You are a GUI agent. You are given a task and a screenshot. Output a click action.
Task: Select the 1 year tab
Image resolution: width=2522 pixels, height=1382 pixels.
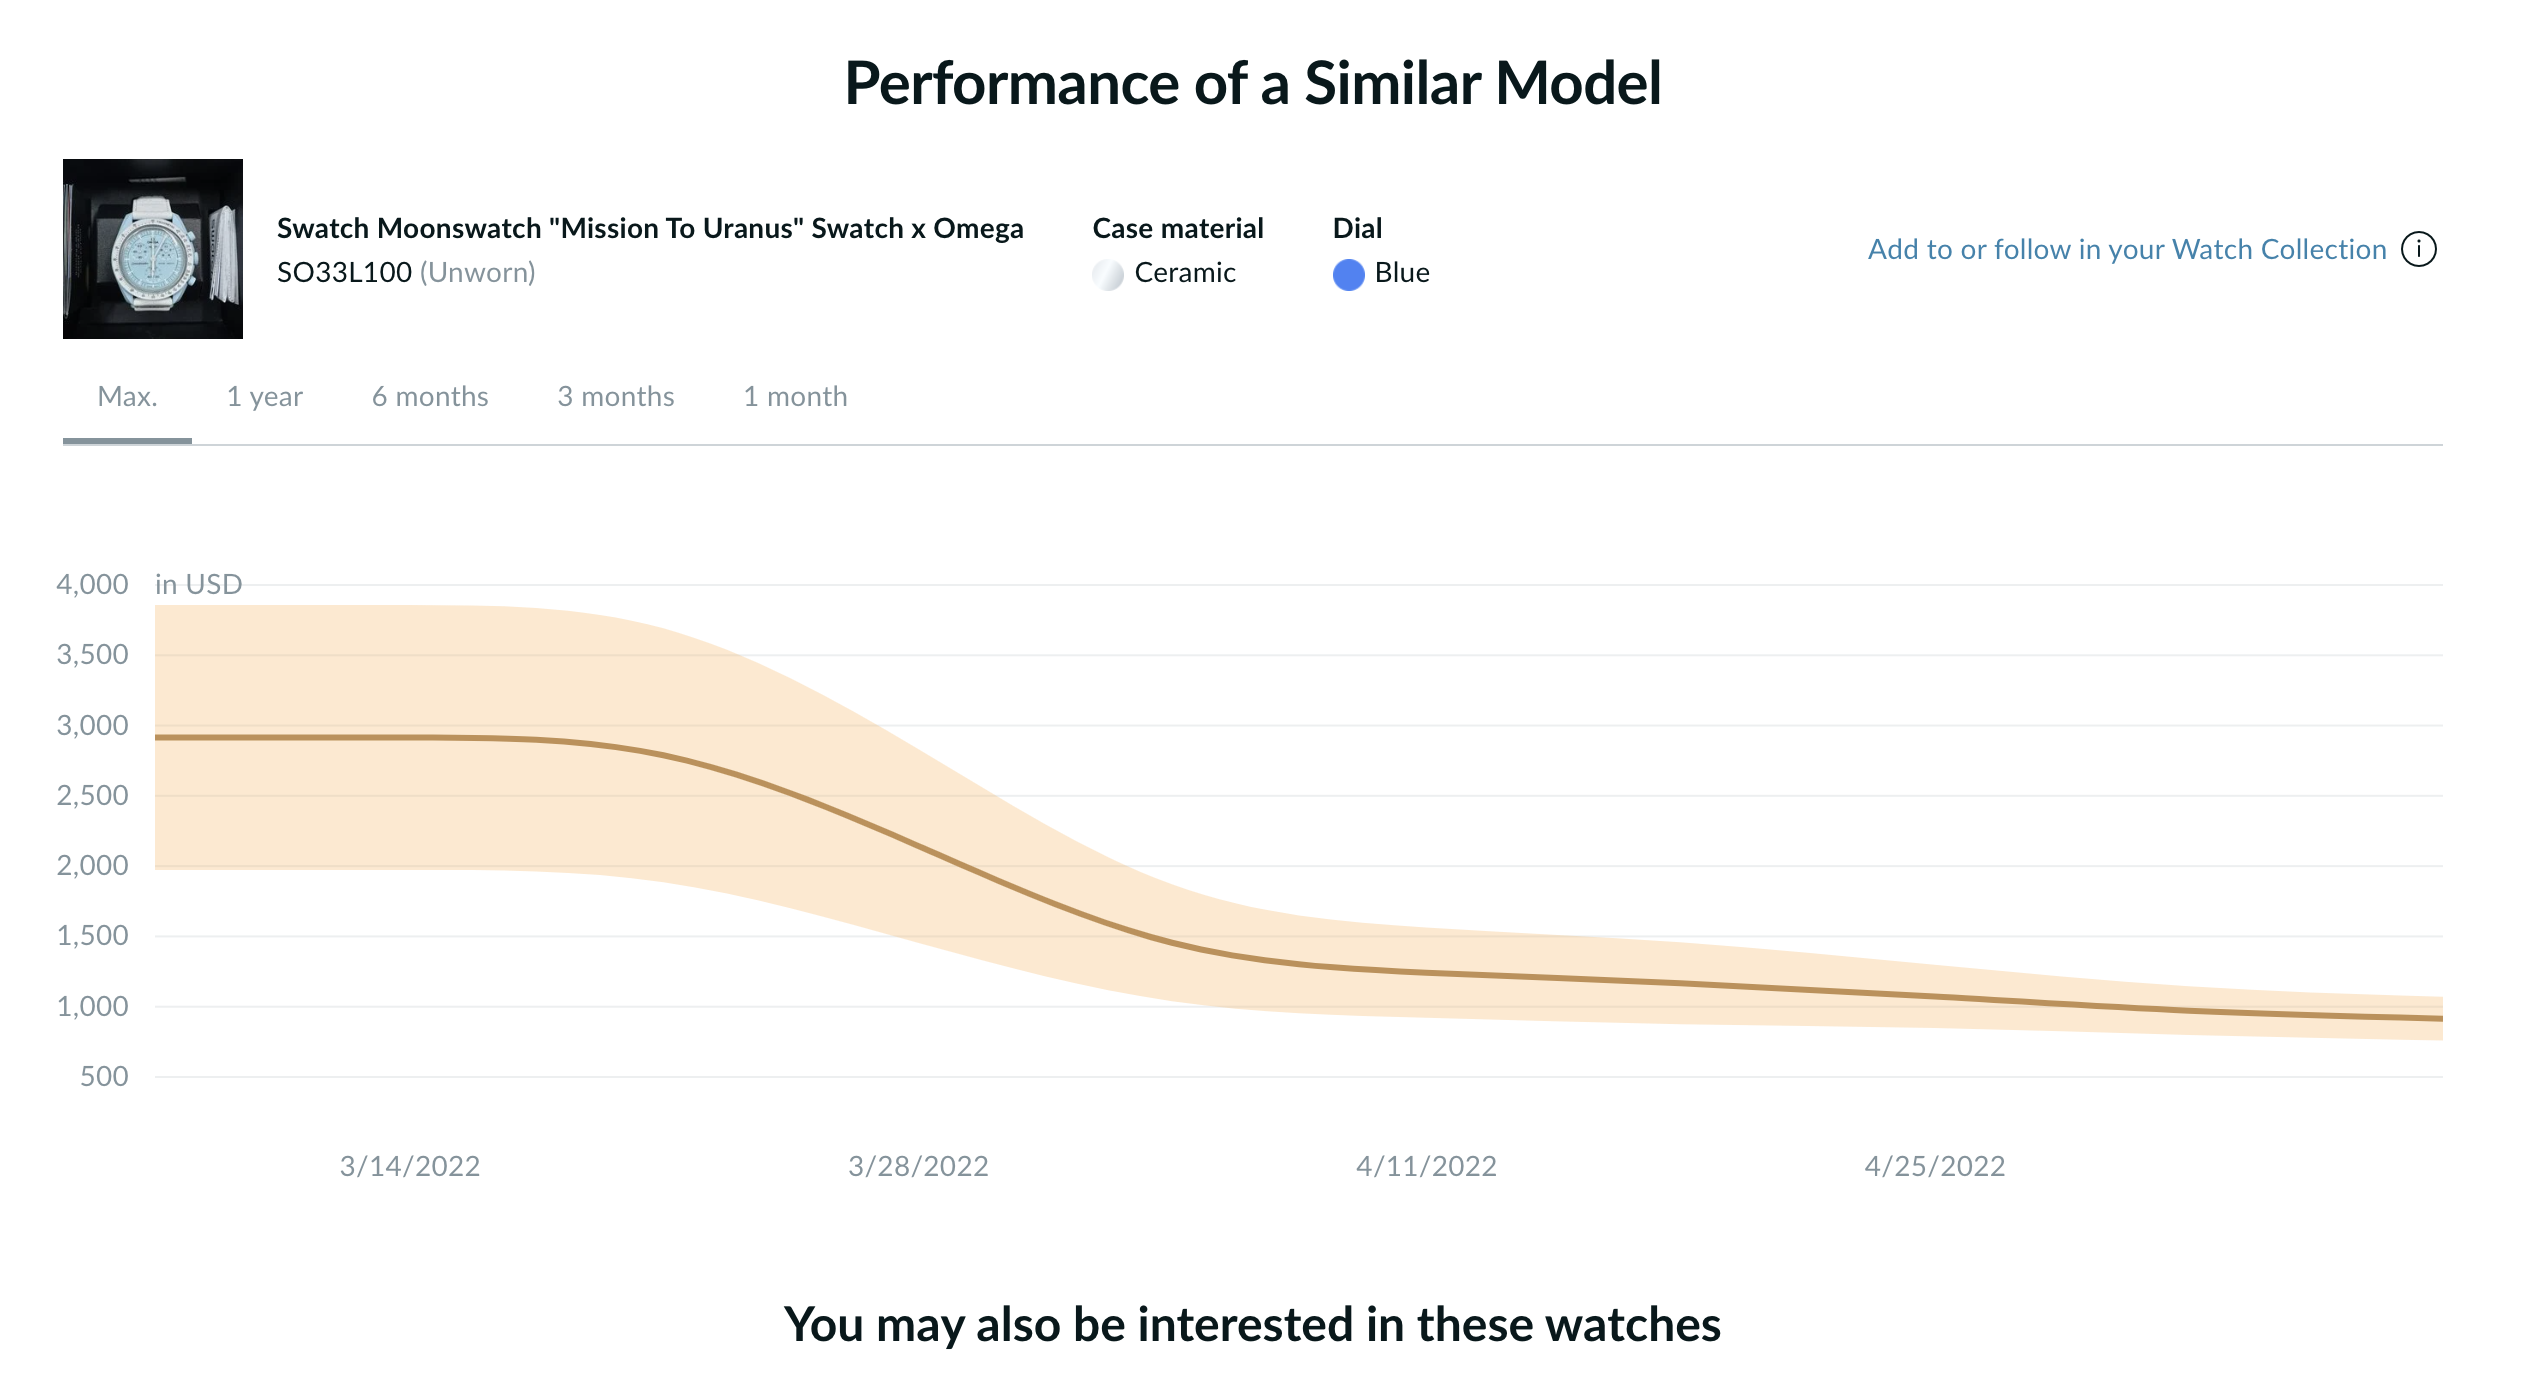(264, 397)
